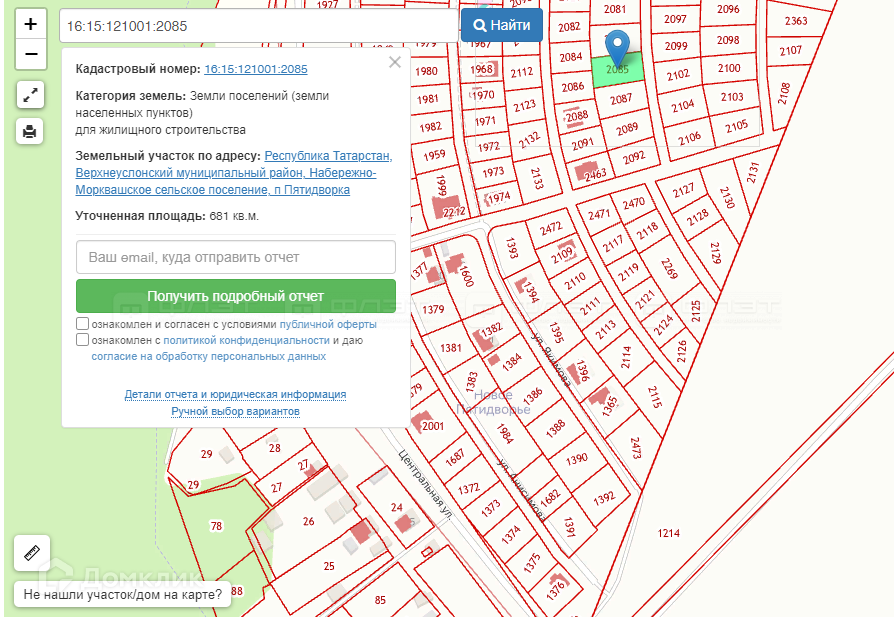Select parcel 1687 on the map
894x621 pixels.
(454, 458)
